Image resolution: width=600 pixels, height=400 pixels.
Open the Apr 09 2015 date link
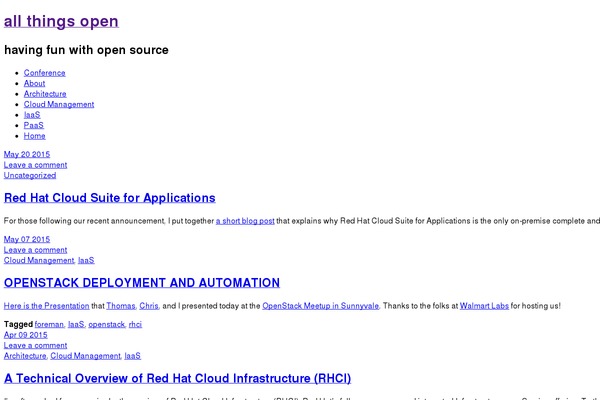[x=26, y=335]
